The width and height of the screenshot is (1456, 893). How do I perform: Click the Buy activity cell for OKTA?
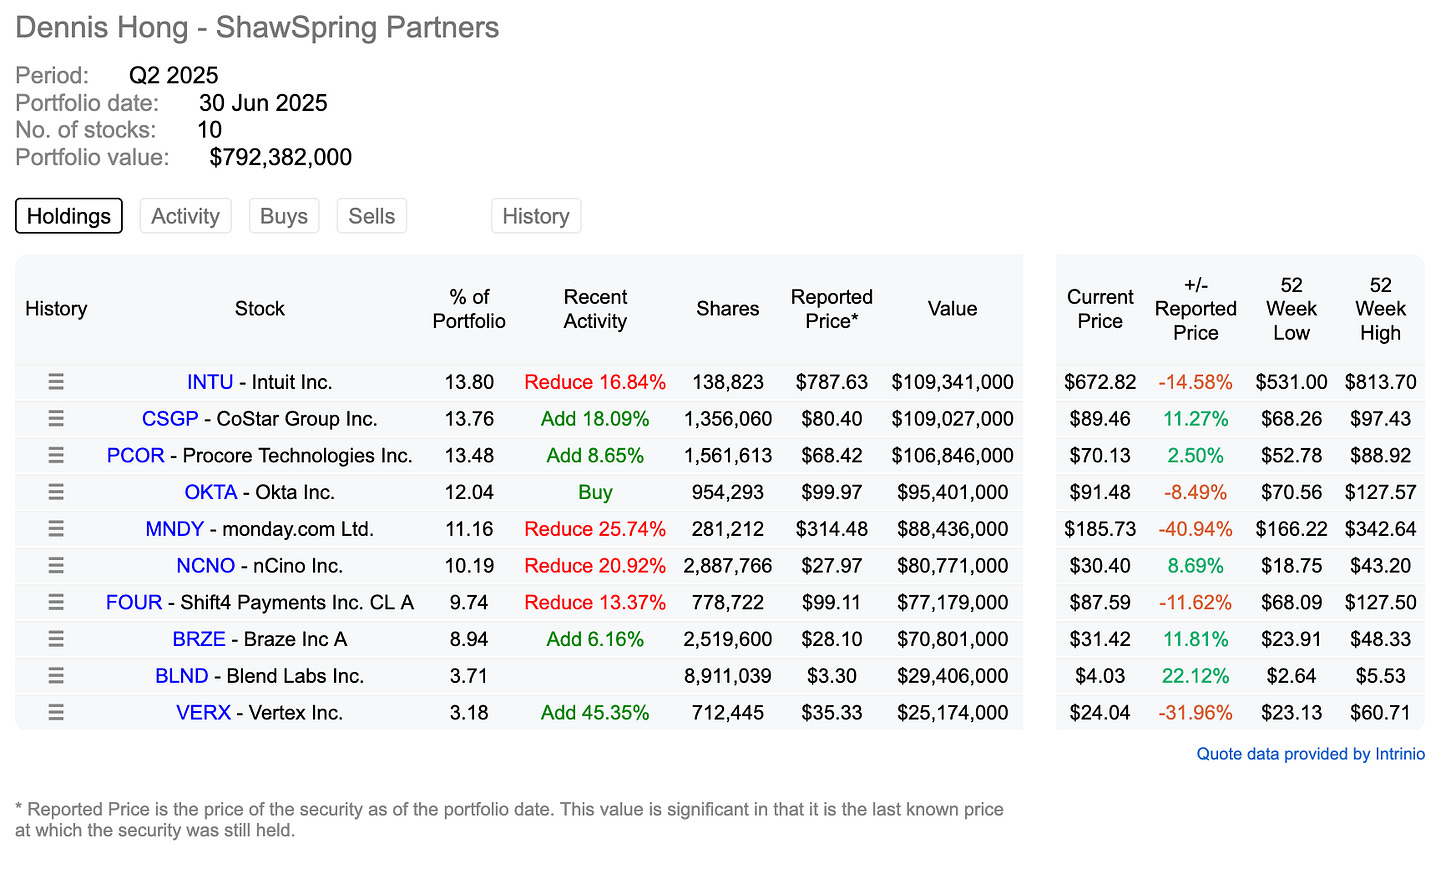595,492
